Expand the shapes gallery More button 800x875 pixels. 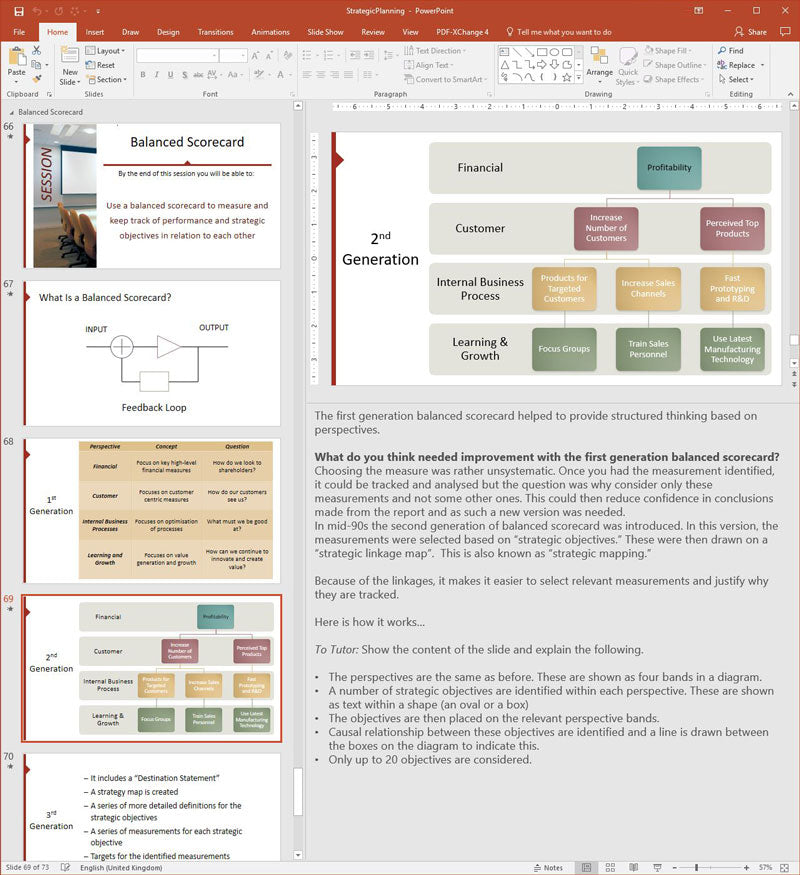pos(579,78)
